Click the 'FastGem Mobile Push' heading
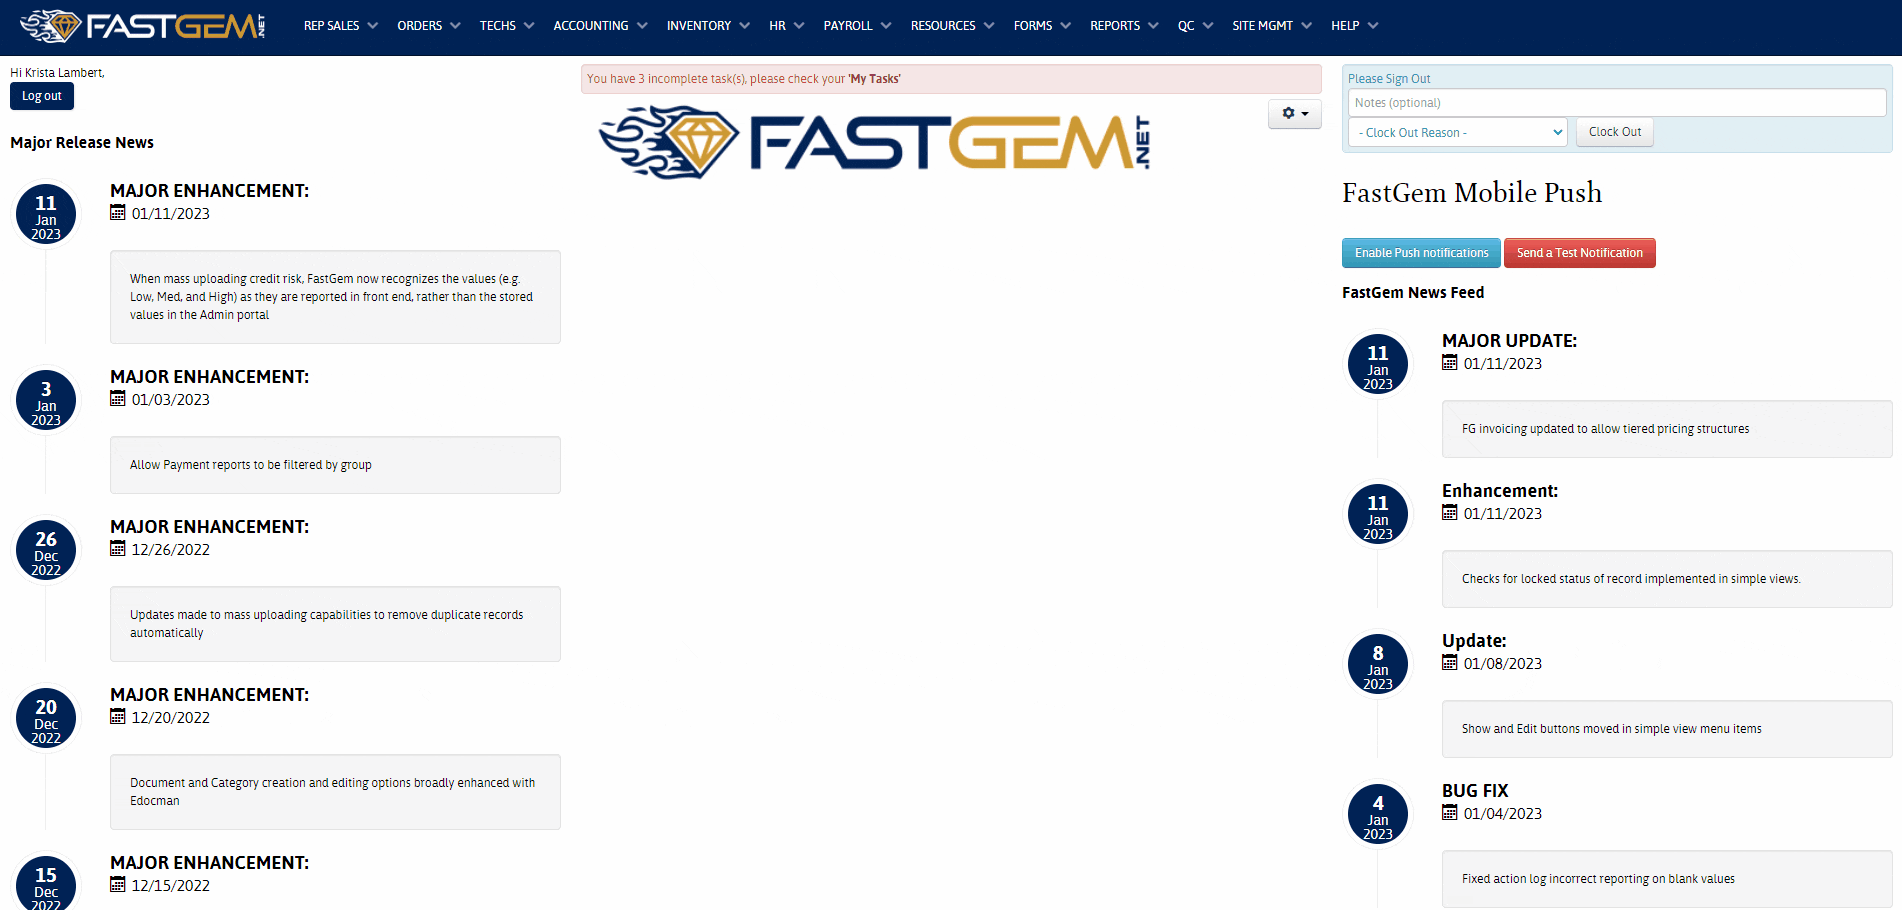This screenshot has height=910, width=1902. coord(1472,192)
